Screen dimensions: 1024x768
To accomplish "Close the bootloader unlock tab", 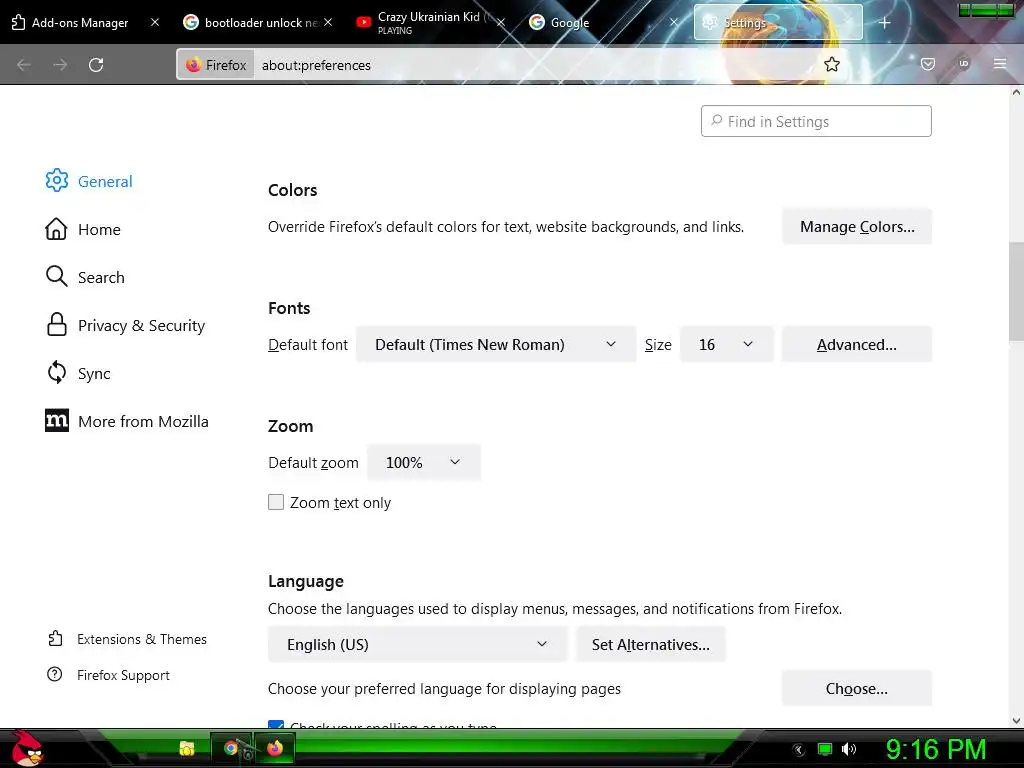I will click(x=328, y=22).
